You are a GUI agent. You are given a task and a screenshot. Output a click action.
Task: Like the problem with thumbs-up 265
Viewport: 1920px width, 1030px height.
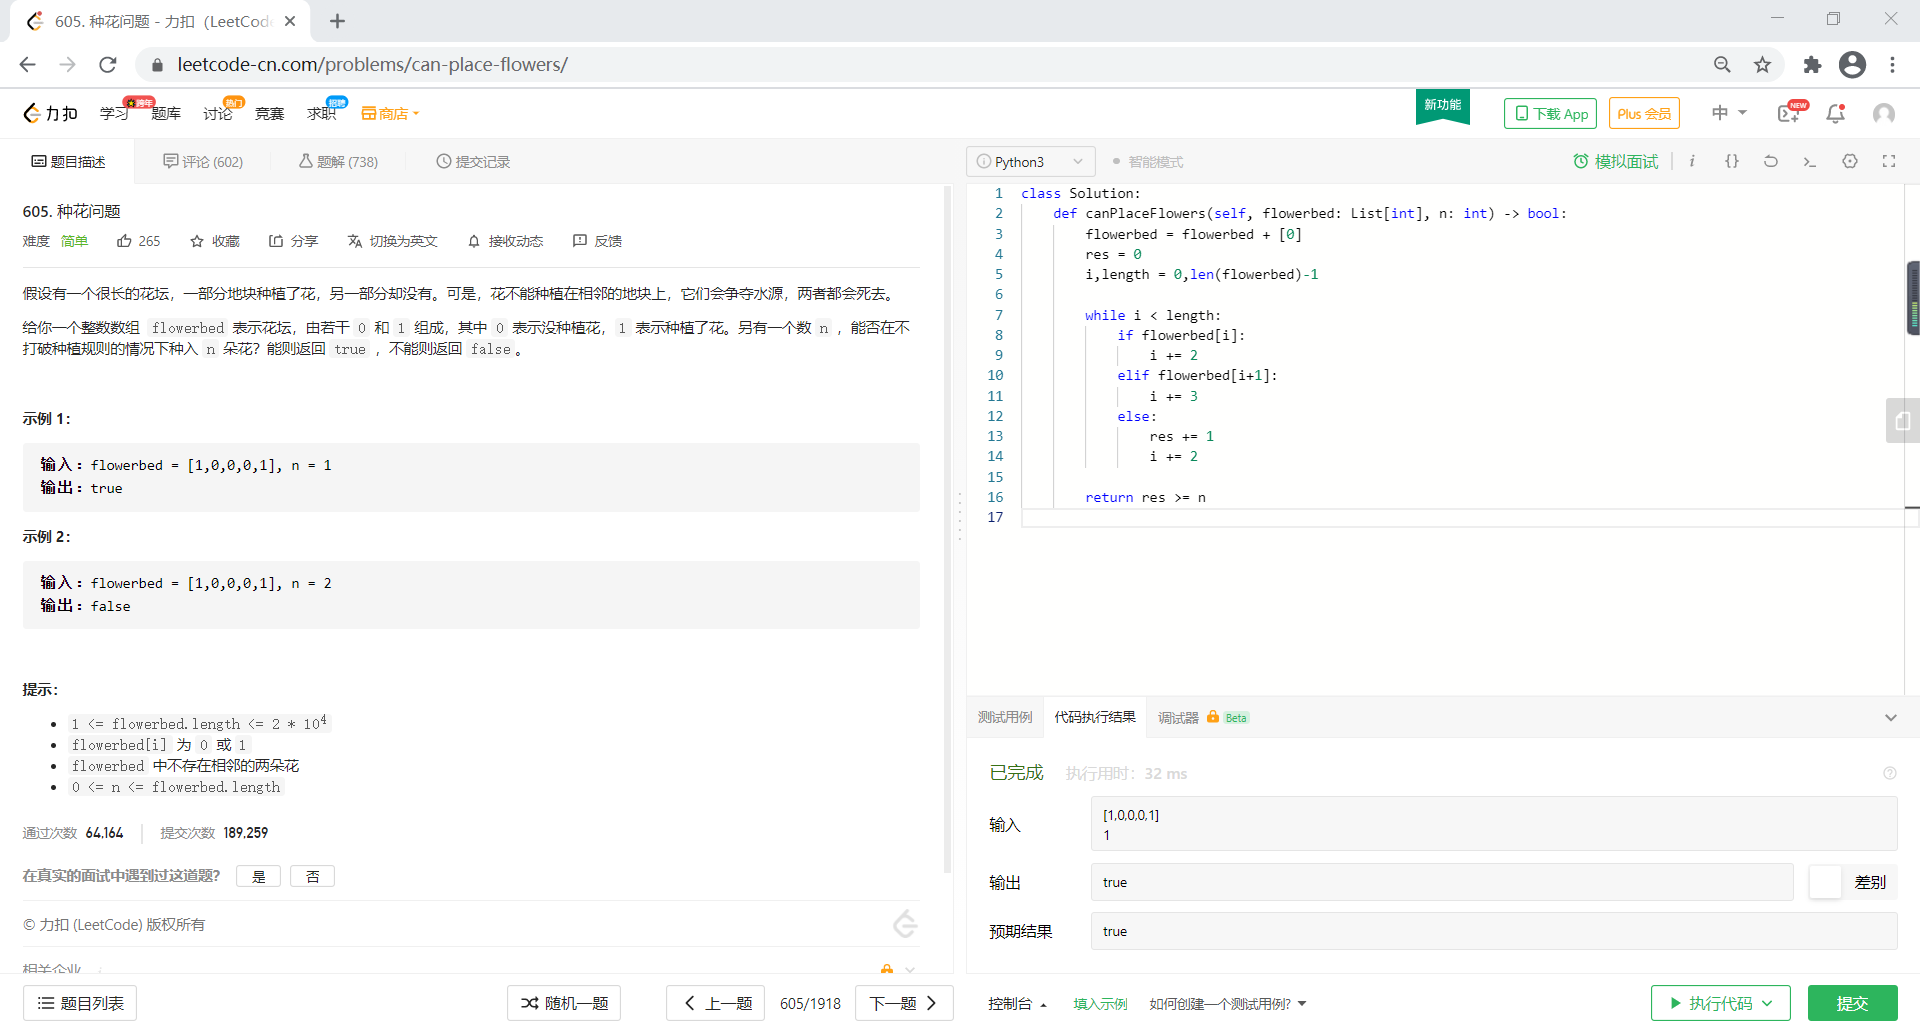click(138, 241)
